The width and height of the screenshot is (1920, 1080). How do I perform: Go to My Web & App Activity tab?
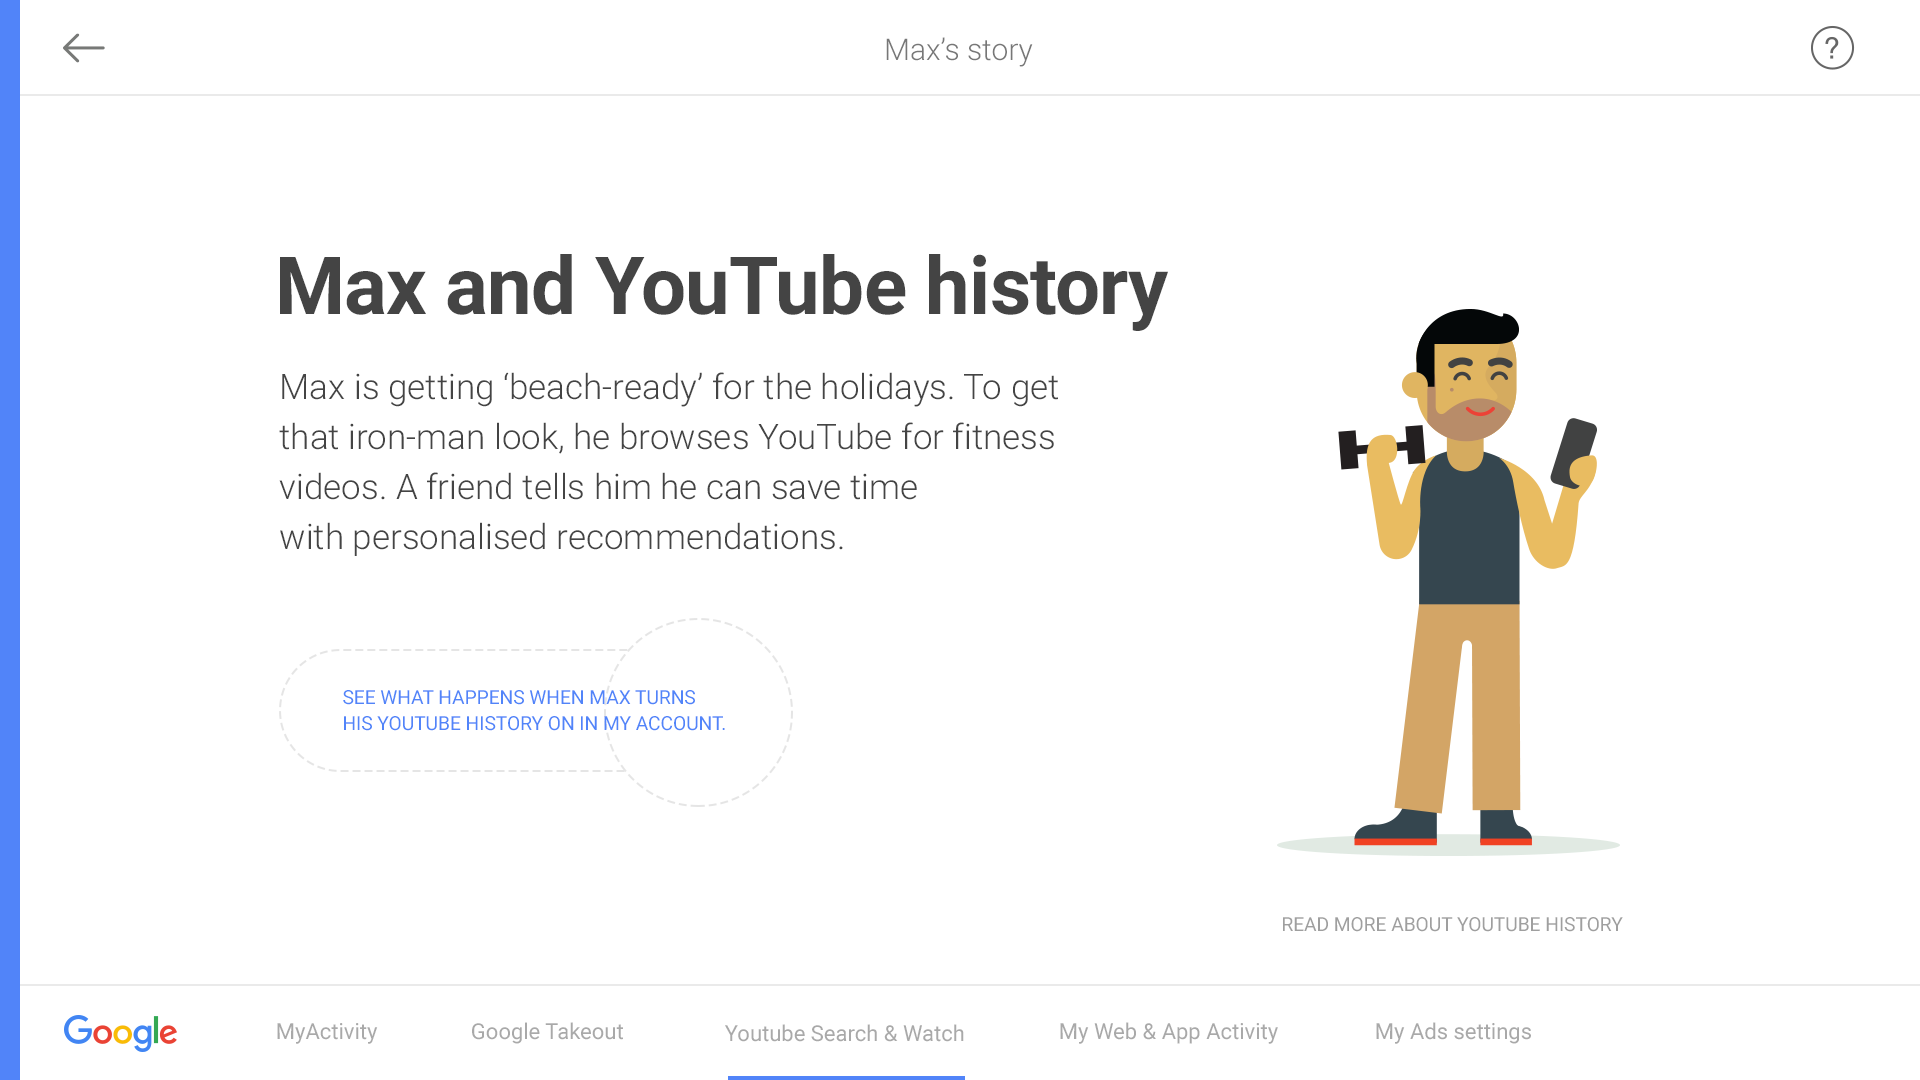coord(1168,1031)
